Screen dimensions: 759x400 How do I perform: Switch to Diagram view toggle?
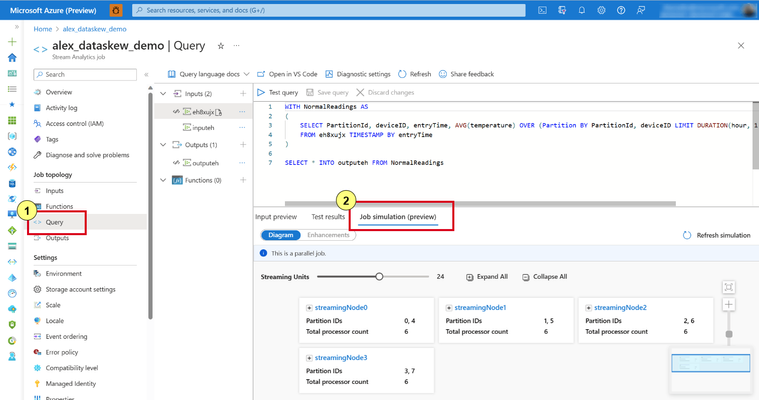point(281,235)
